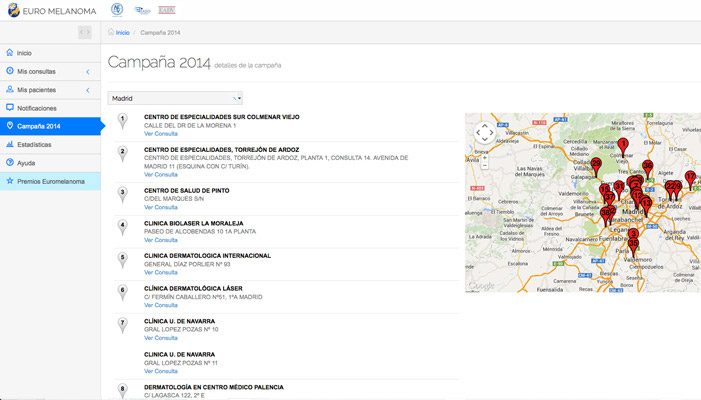Click list marker number 4
Screen dimensions: 701x400
pyautogui.click(x=122, y=227)
